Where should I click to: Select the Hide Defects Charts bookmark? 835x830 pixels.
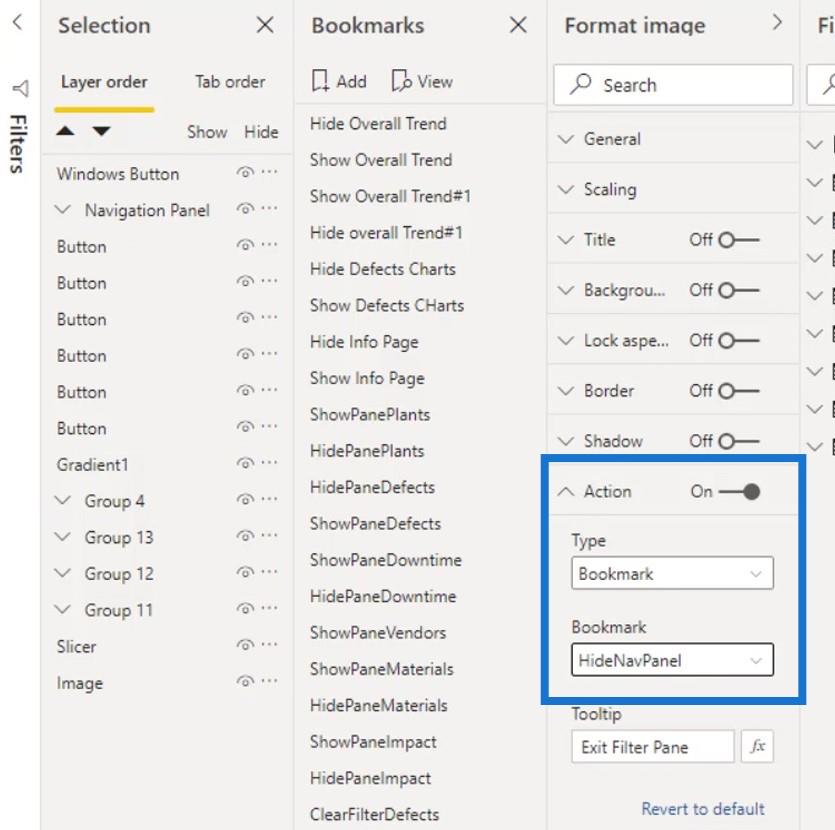click(383, 269)
